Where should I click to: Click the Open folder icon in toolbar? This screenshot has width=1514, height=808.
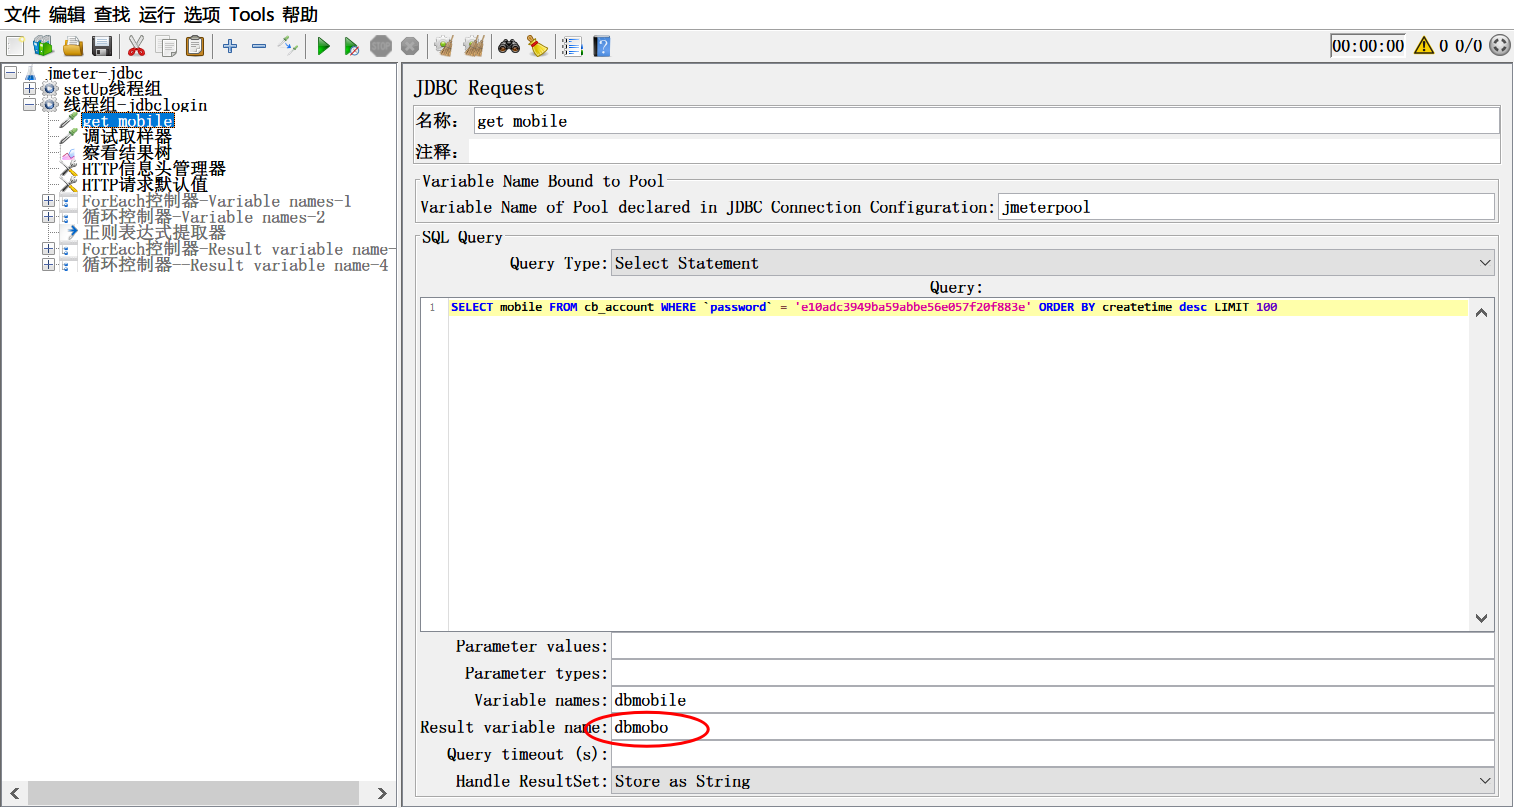73,46
